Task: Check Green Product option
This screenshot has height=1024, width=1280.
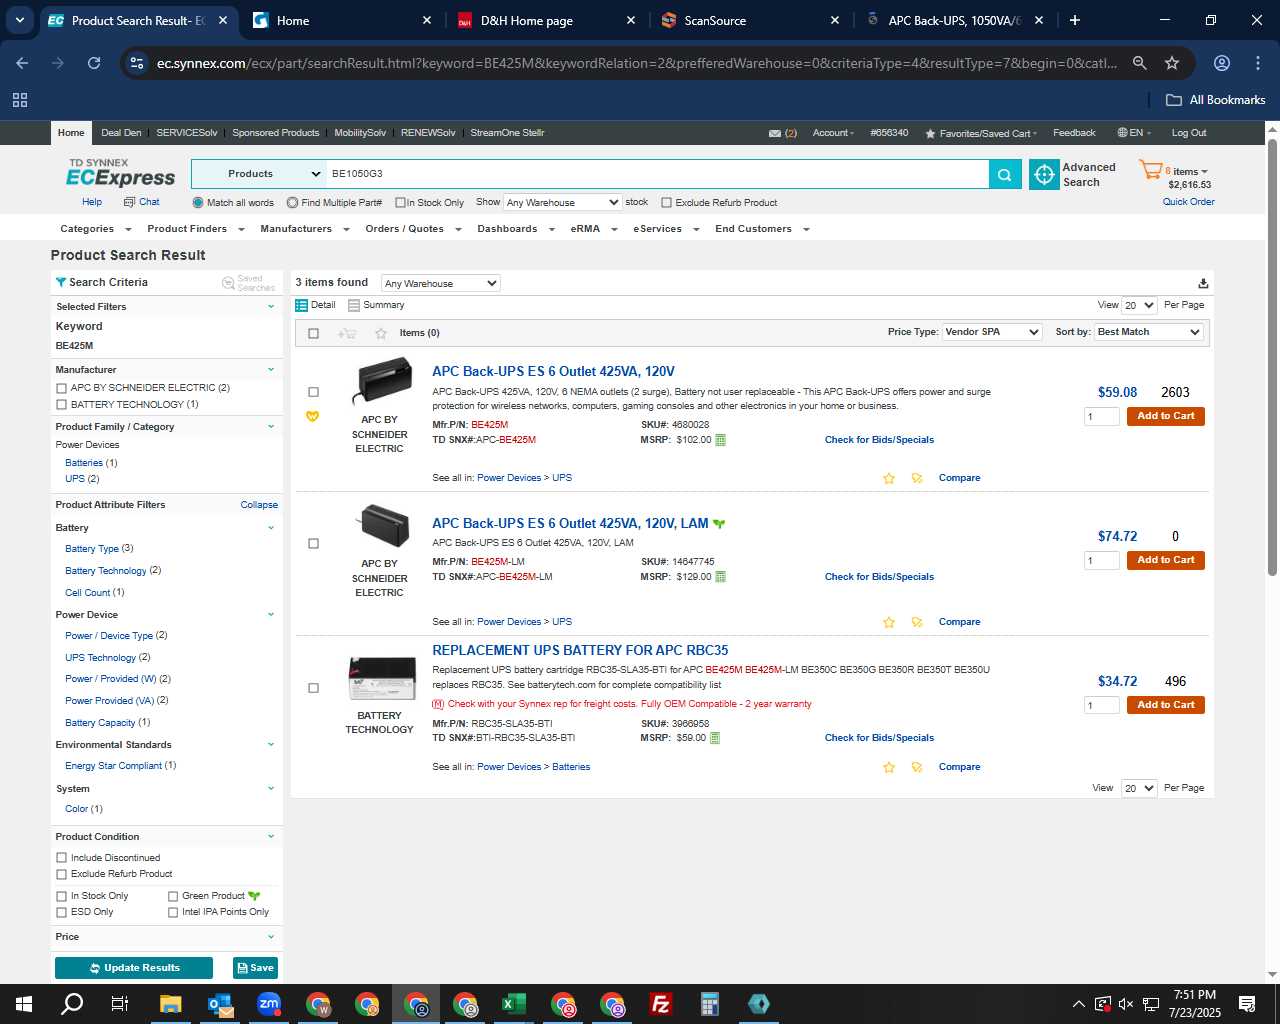Action: click(173, 896)
